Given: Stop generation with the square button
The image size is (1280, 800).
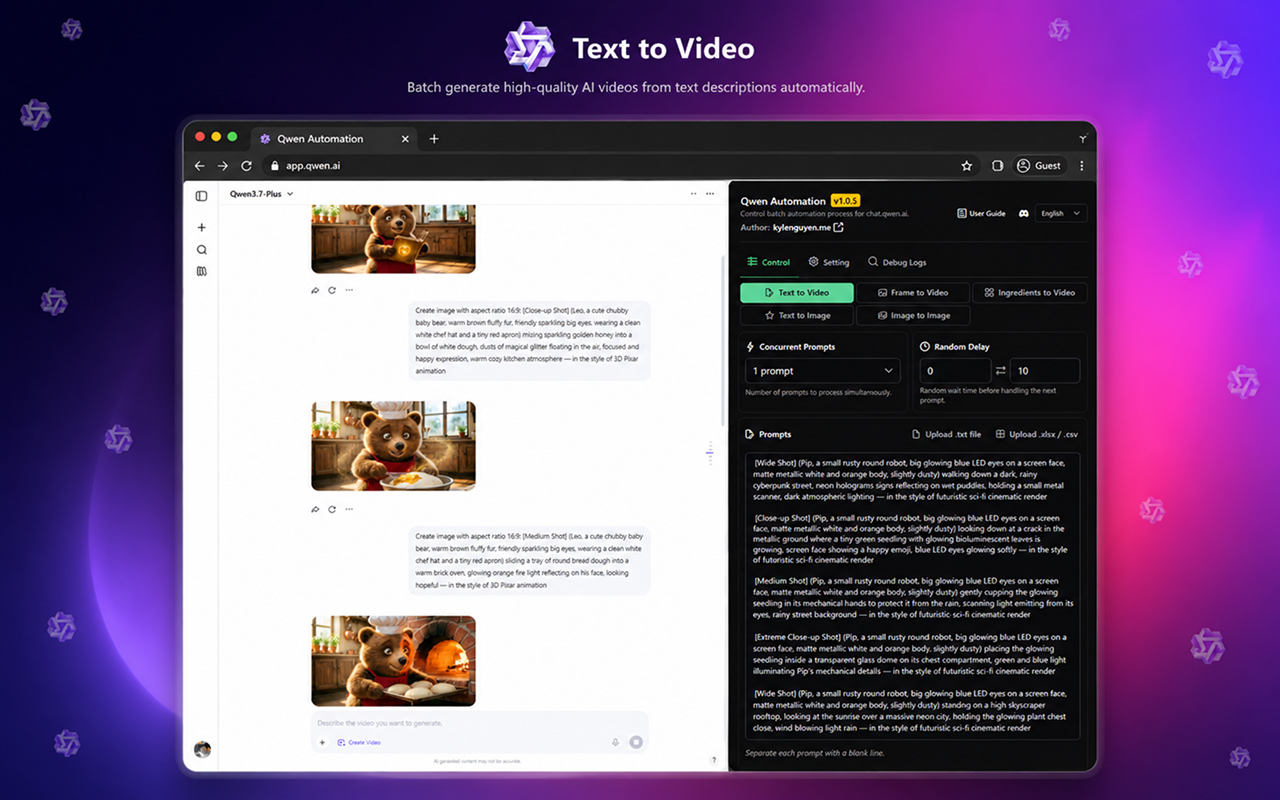Looking at the screenshot, I should (635, 743).
